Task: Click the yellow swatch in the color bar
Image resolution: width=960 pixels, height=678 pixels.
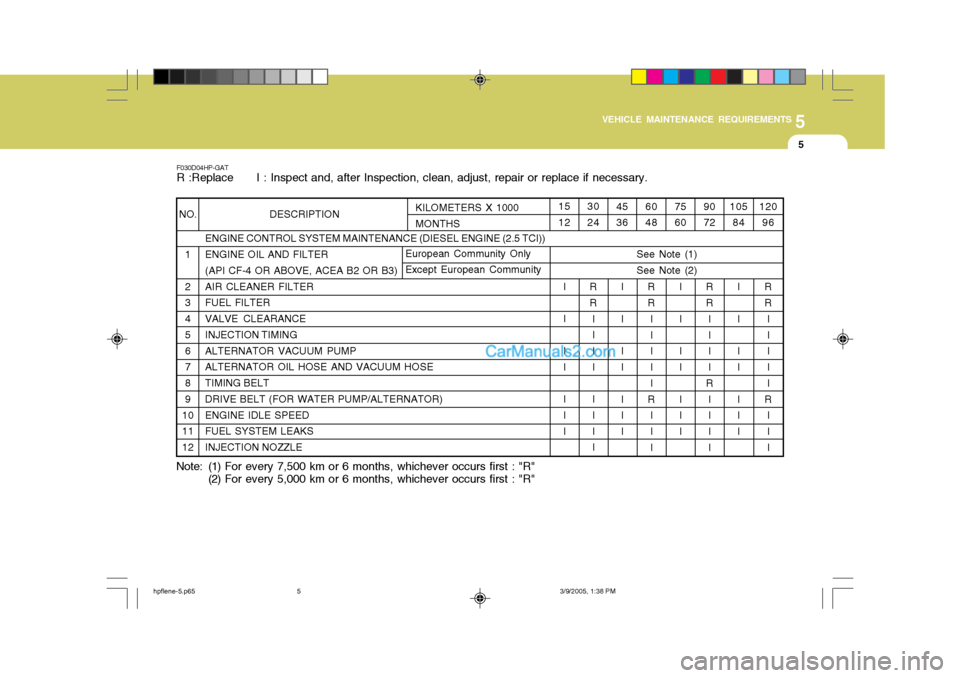Action: (x=639, y=77)
